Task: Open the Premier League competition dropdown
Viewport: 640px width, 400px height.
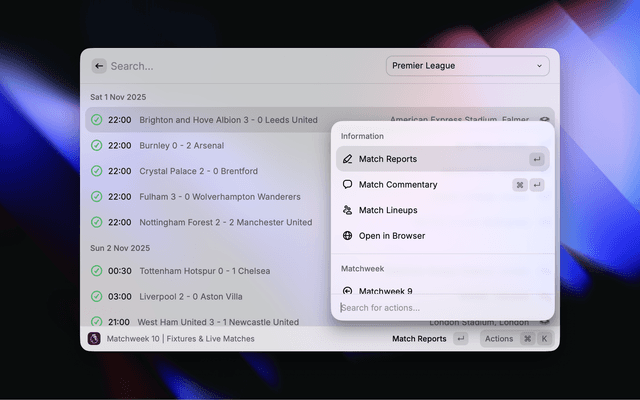Action: pos(468,66)
